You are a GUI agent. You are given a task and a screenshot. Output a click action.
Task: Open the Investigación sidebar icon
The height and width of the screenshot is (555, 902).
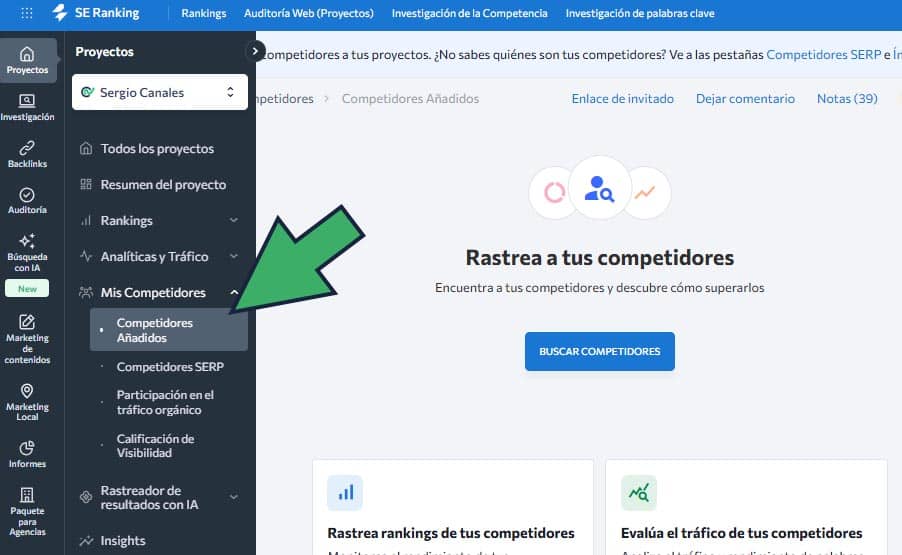click(27, 101)
